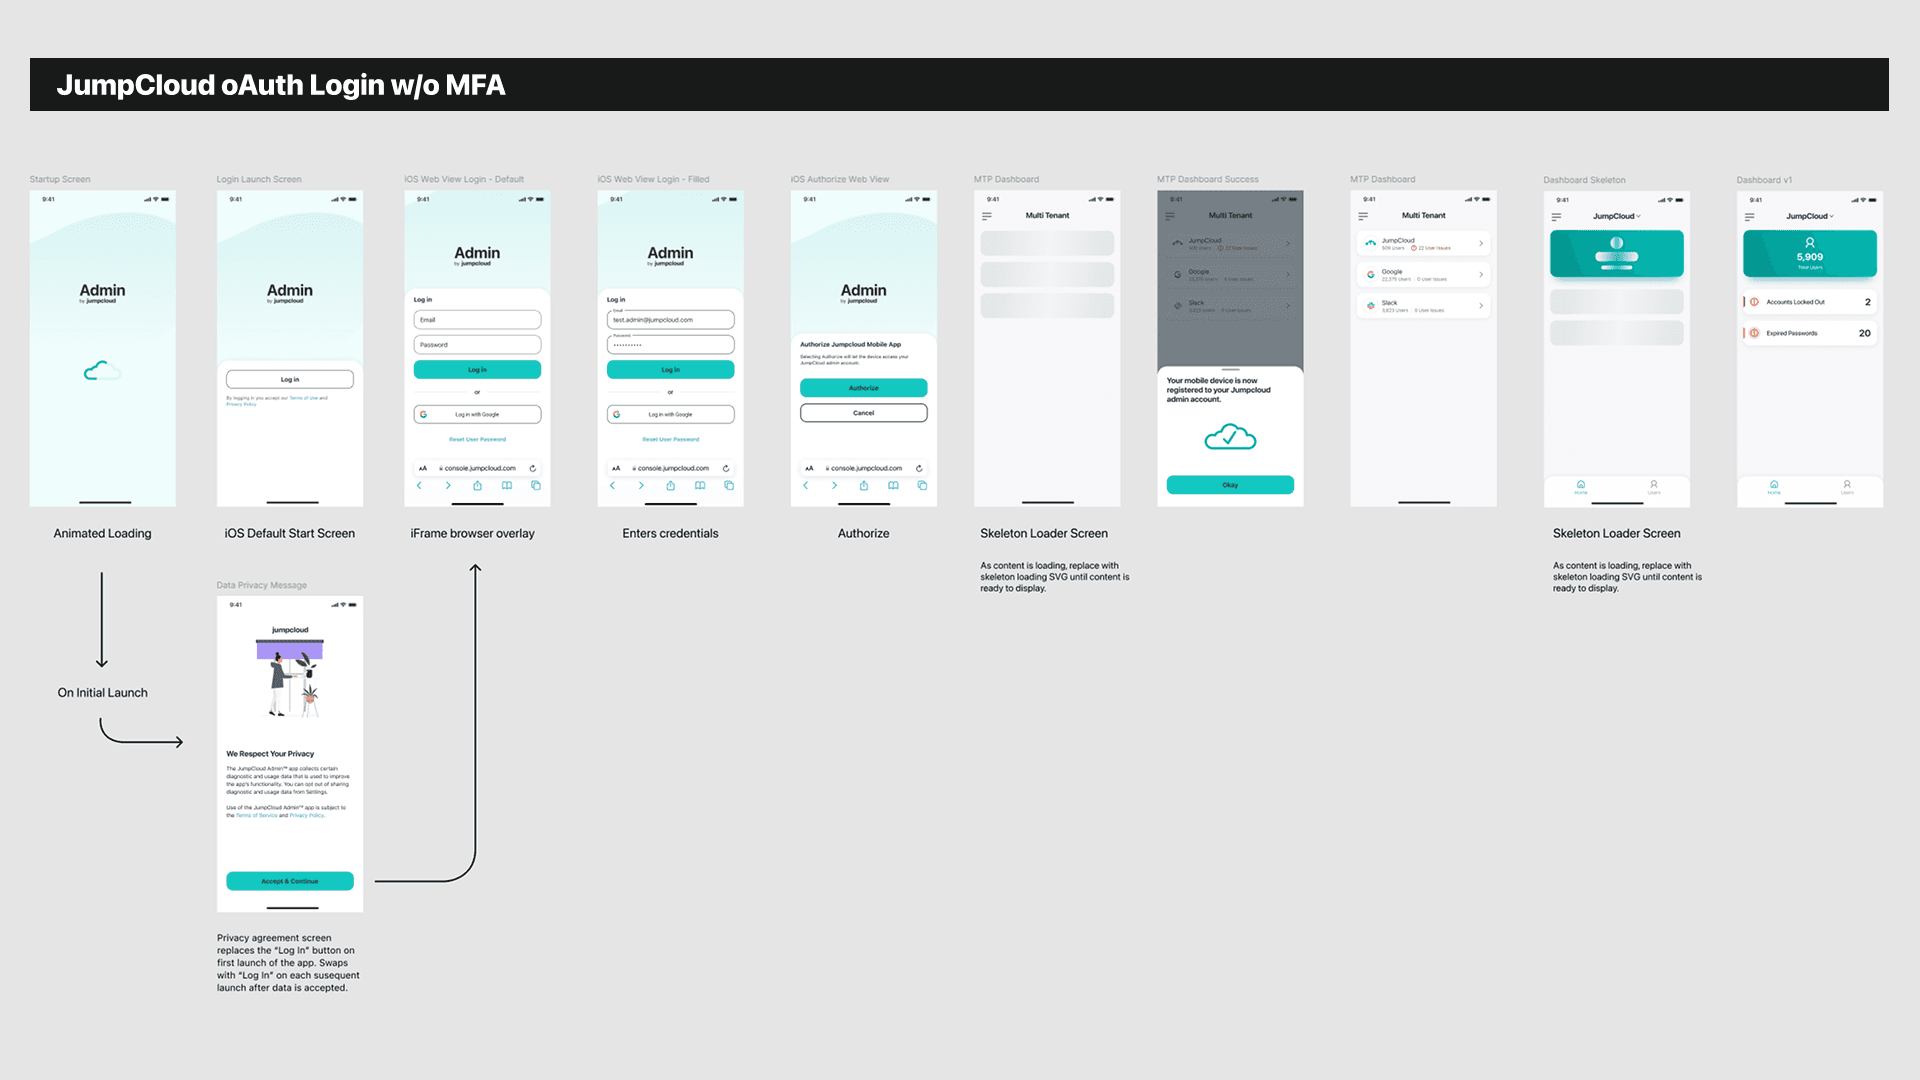Screen dimensions: 1920x1080
Task: Click browser back arrow on Authorize screen
Action: pyautogui.click(x=806, y=486)
